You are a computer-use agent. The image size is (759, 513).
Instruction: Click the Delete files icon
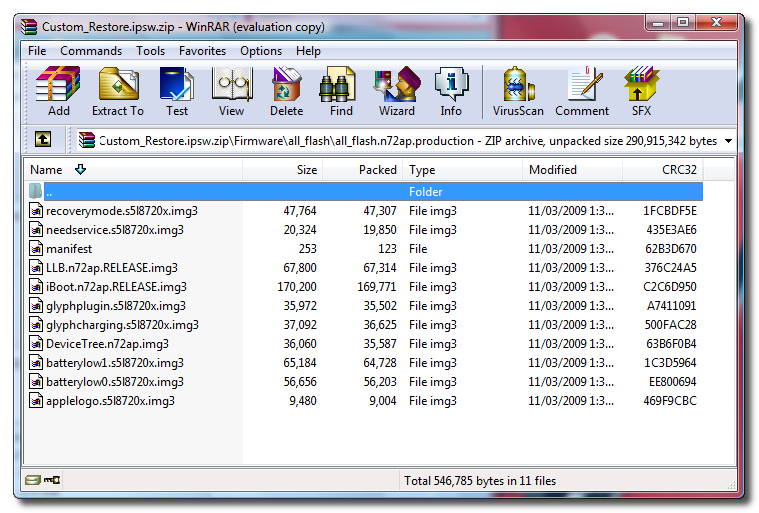(x=286, y=91)
